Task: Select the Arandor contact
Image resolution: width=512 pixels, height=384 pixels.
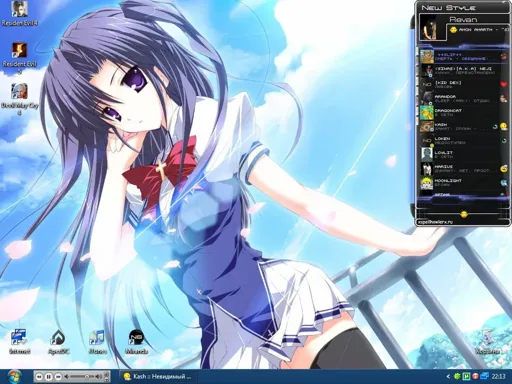Action: point(463,99)
